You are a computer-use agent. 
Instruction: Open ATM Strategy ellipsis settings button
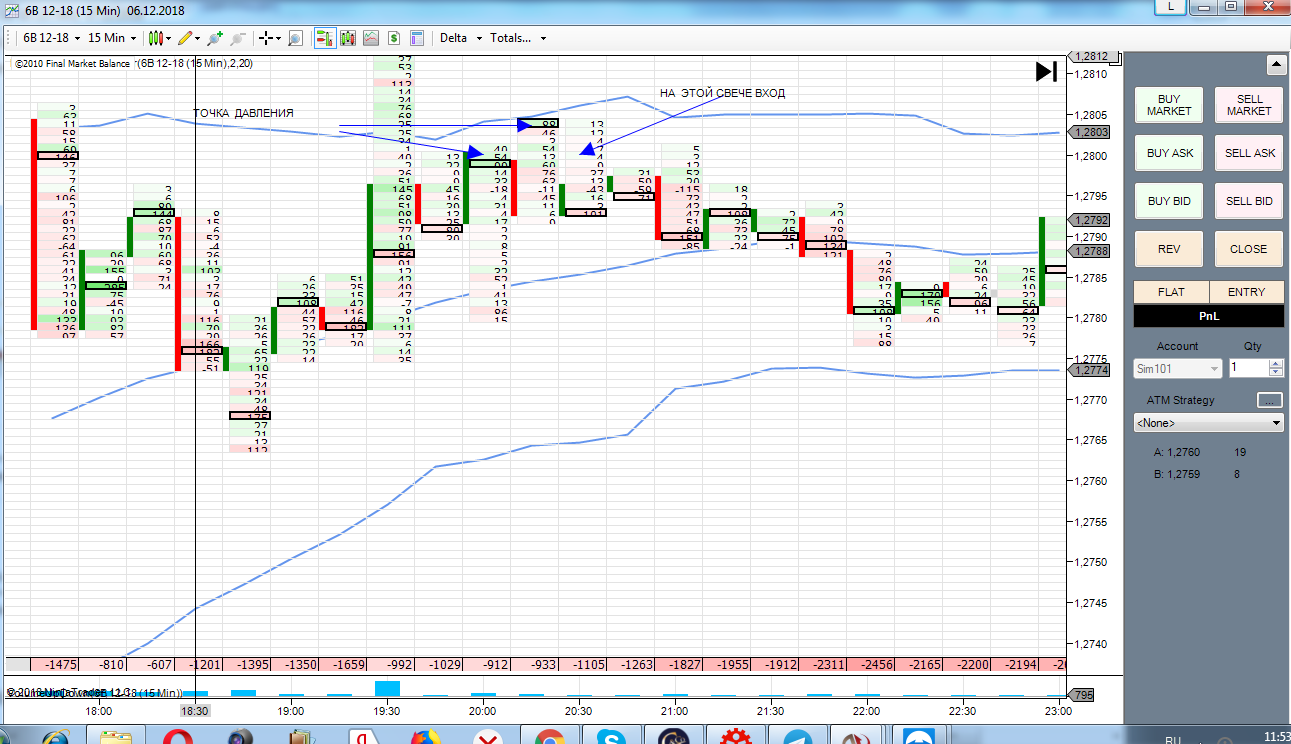tap(1270, 400)
